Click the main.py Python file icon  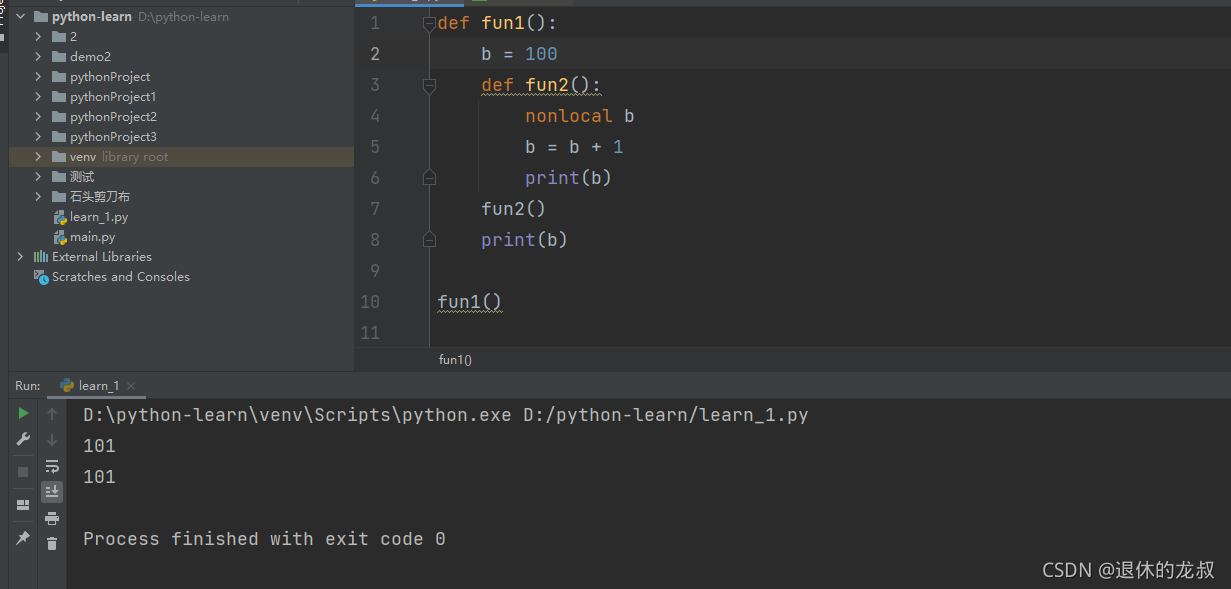[x=60, y=236]
